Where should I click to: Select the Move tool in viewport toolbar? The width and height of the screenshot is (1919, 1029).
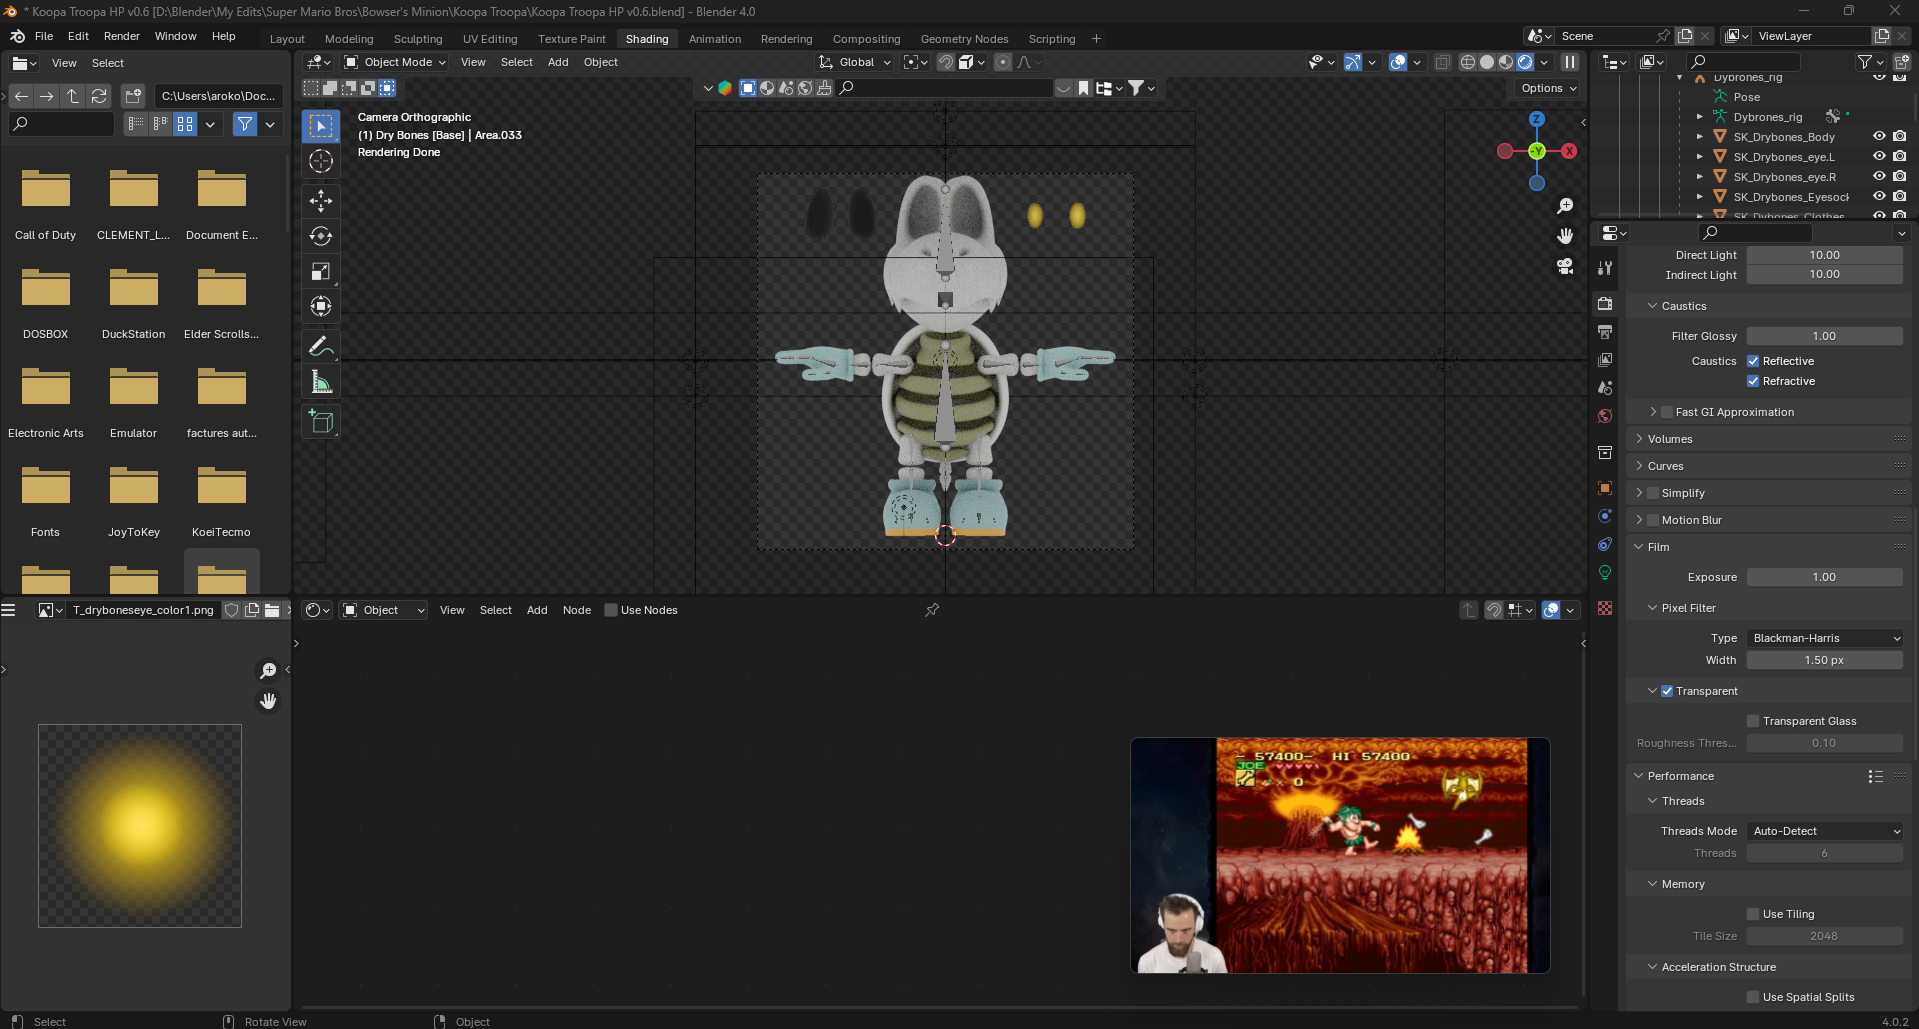pyautogui.click(x=321, y=201)
